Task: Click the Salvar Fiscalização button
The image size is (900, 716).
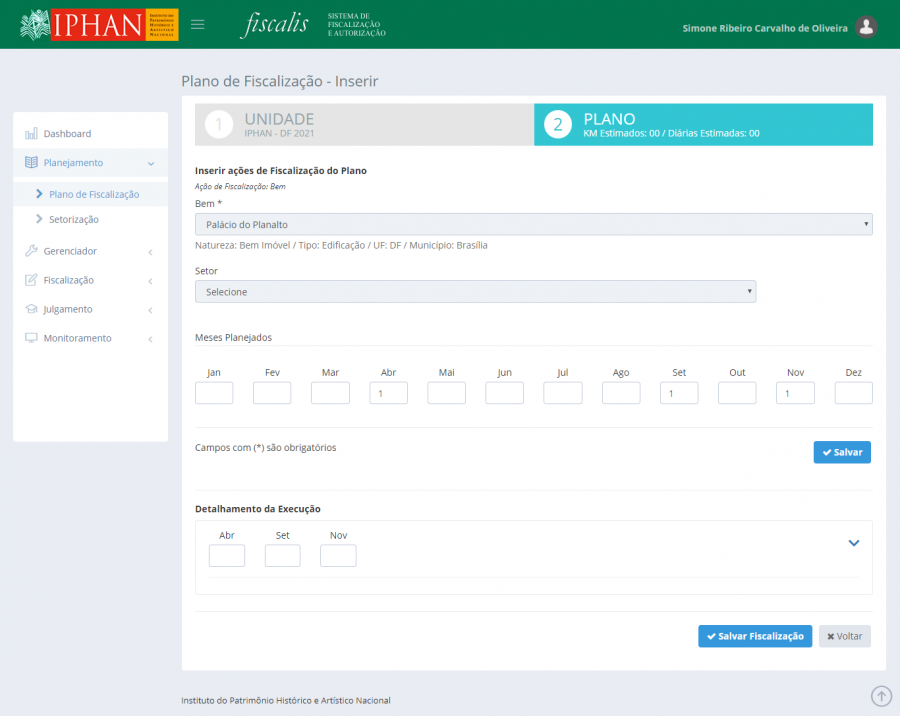Action: point(755,636)
